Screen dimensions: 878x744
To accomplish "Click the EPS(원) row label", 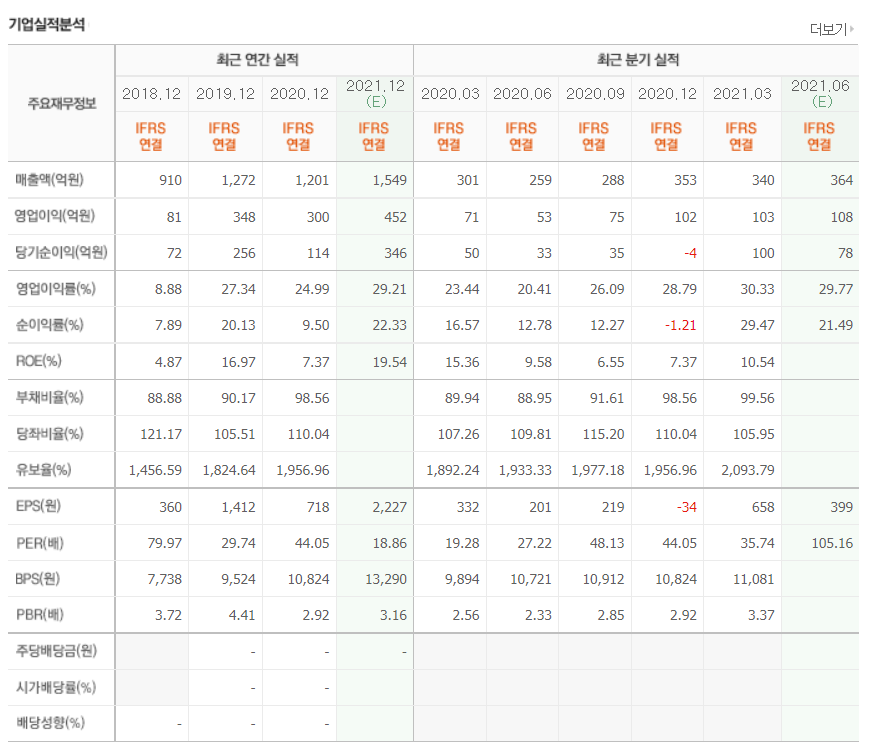I will point(38,506).
